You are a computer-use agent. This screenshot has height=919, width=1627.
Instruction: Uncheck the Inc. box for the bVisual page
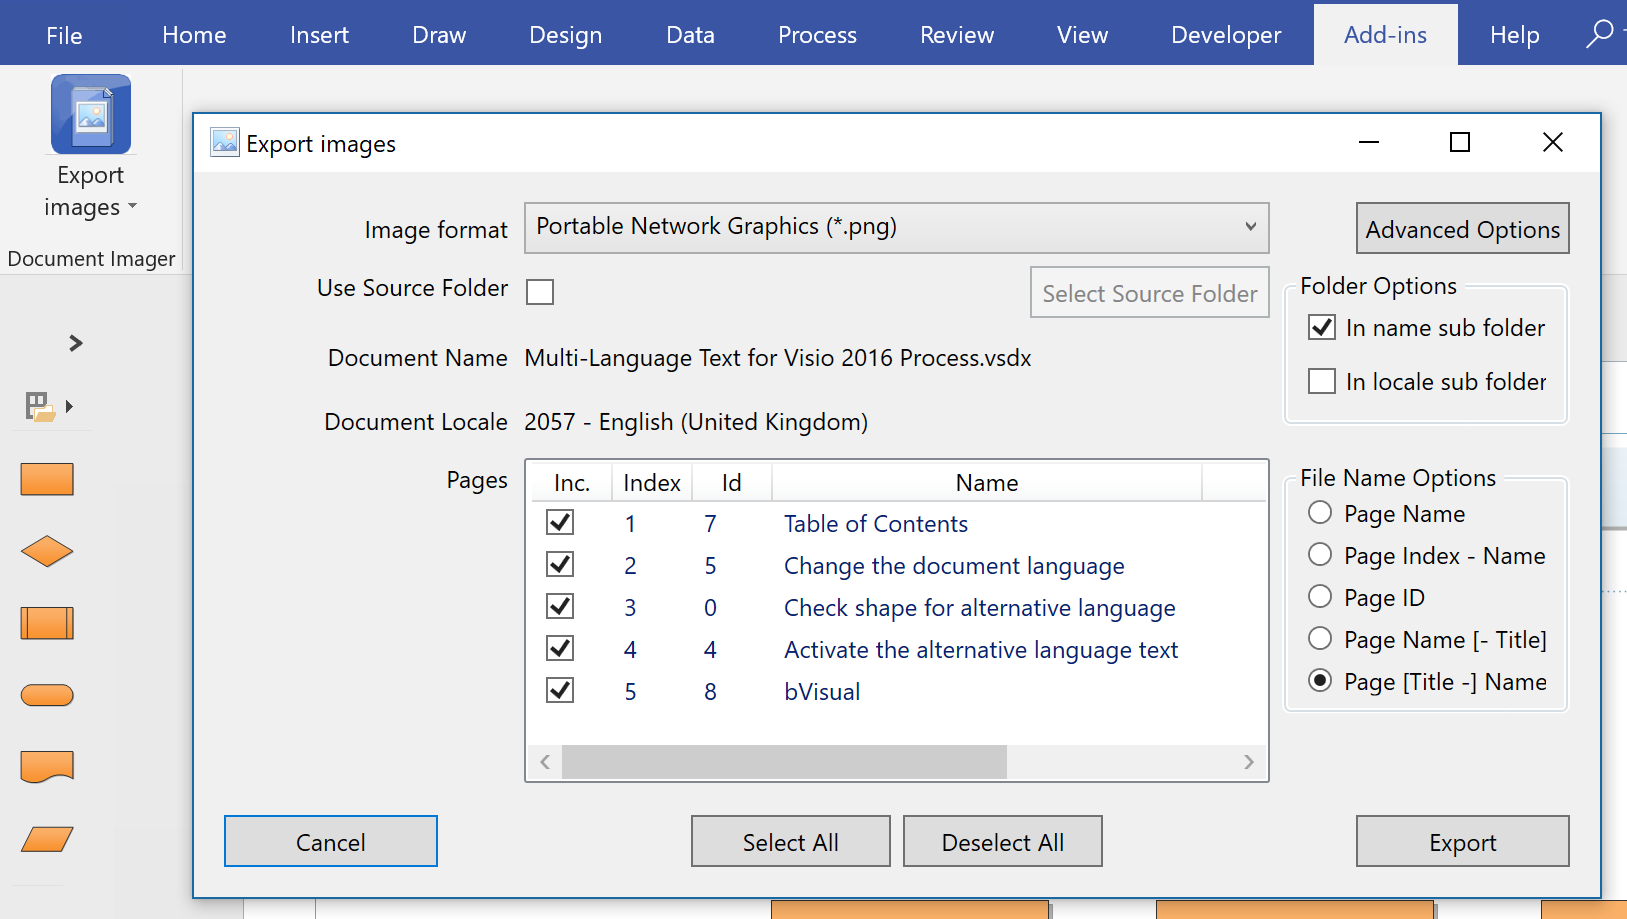click(x=560, y=689)
